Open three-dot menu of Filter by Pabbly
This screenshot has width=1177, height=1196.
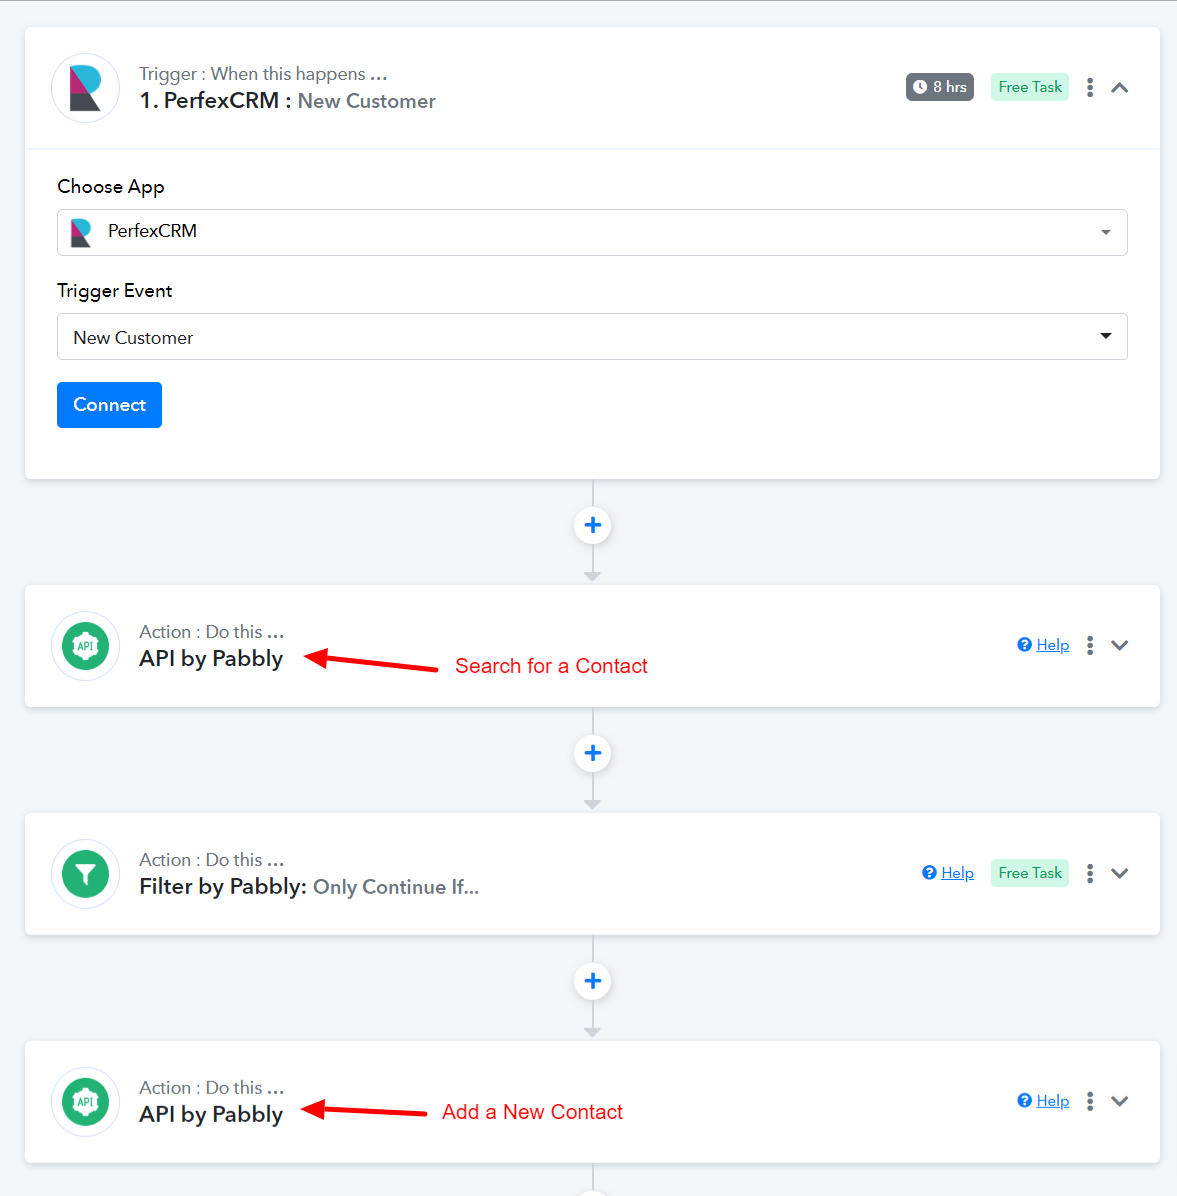(1089, 873)
